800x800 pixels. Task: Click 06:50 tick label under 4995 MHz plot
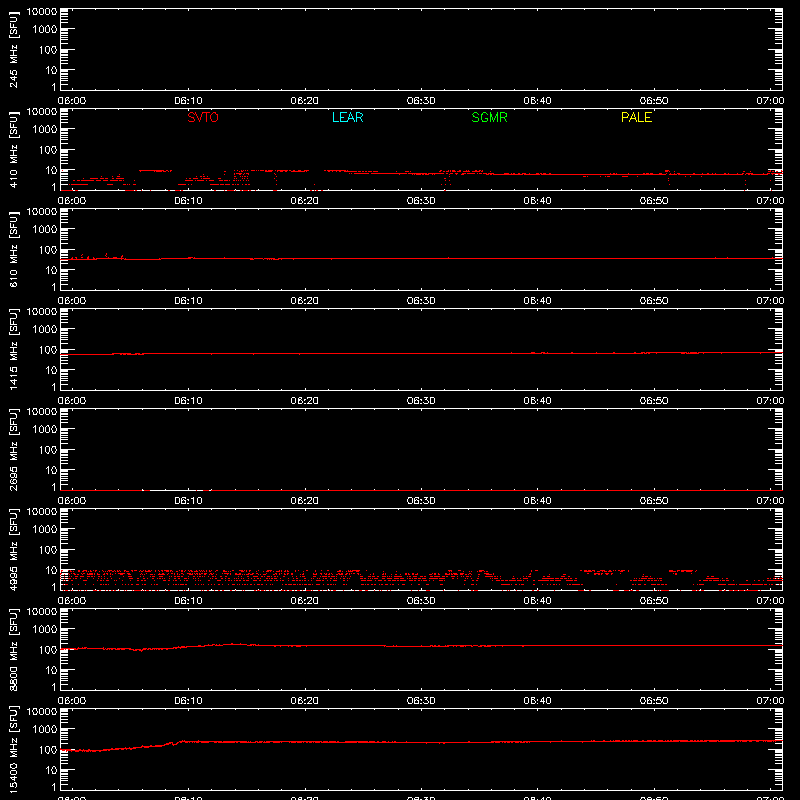pyautogui.click(x=654, y=601)
